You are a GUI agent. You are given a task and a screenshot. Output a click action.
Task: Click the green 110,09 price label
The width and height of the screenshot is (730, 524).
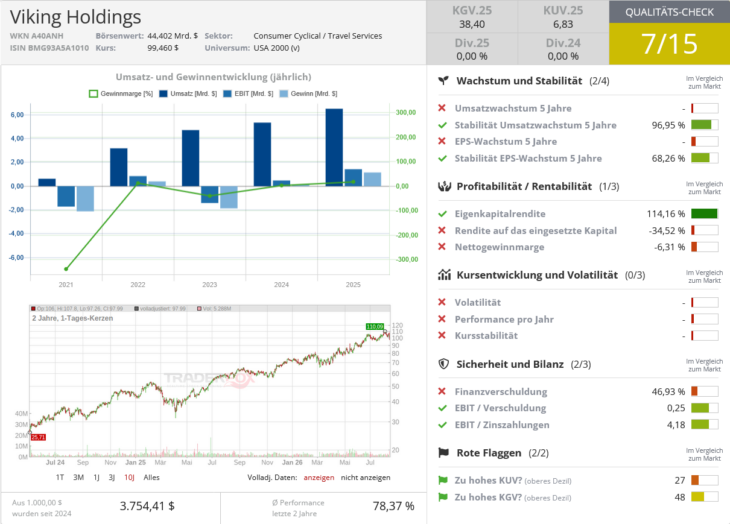coord(375,326)
